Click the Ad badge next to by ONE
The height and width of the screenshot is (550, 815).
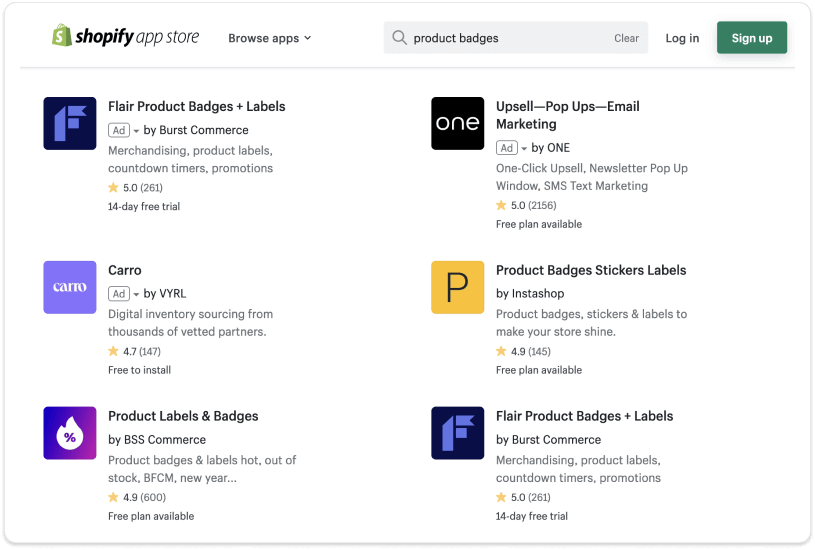point(507,148)
